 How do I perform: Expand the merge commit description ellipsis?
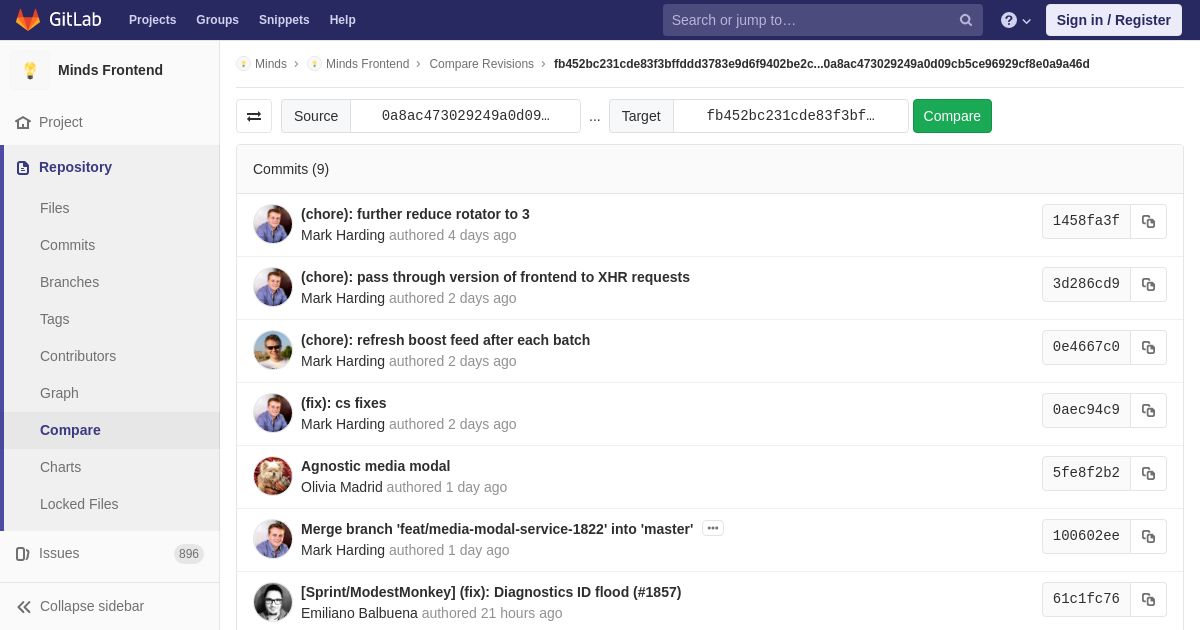click(713, 528)
